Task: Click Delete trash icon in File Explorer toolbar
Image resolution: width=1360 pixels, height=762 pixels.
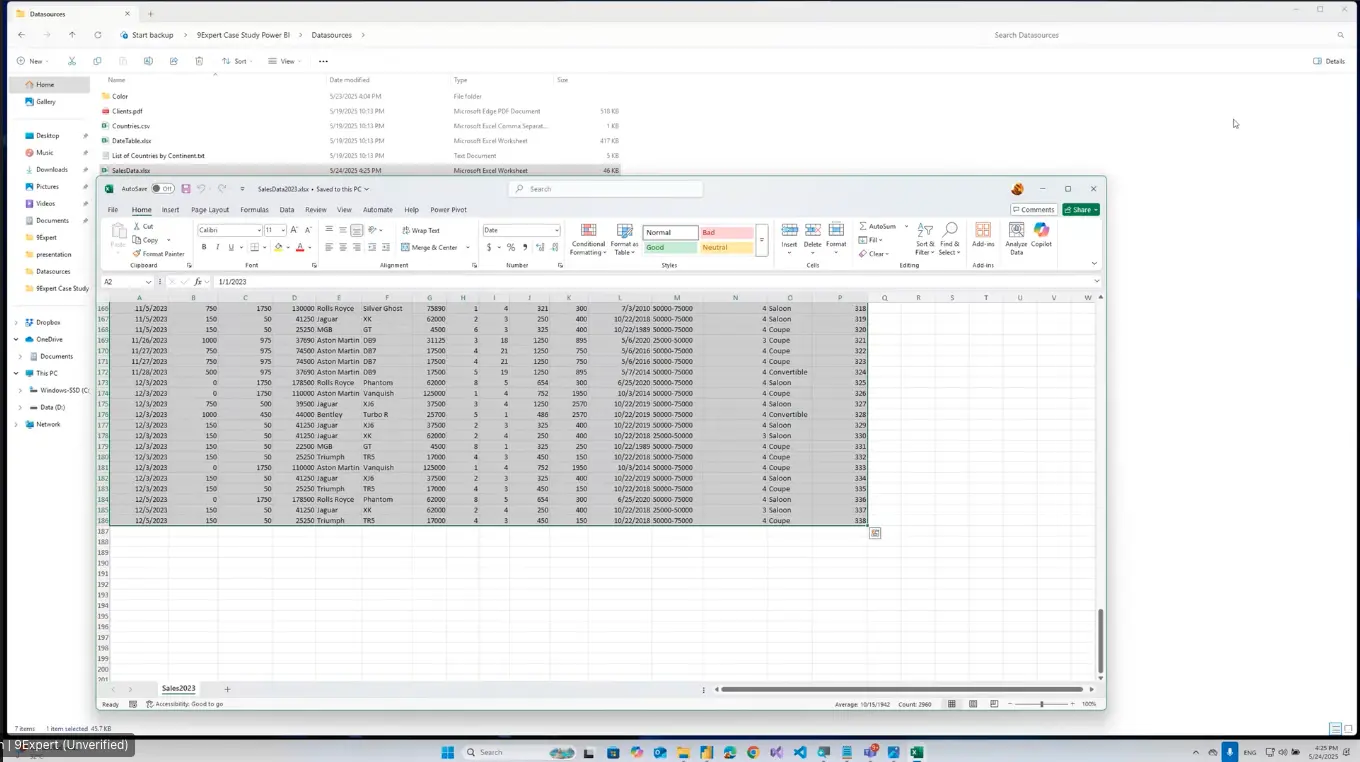Action: pyautogui.click(x=200, y=61)
